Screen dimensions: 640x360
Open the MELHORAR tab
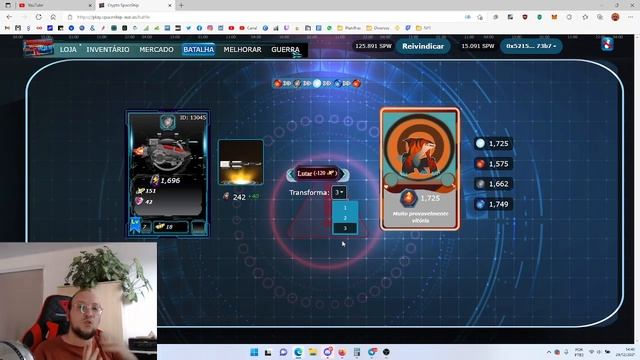pyautogui.click(x=242, y=49)
